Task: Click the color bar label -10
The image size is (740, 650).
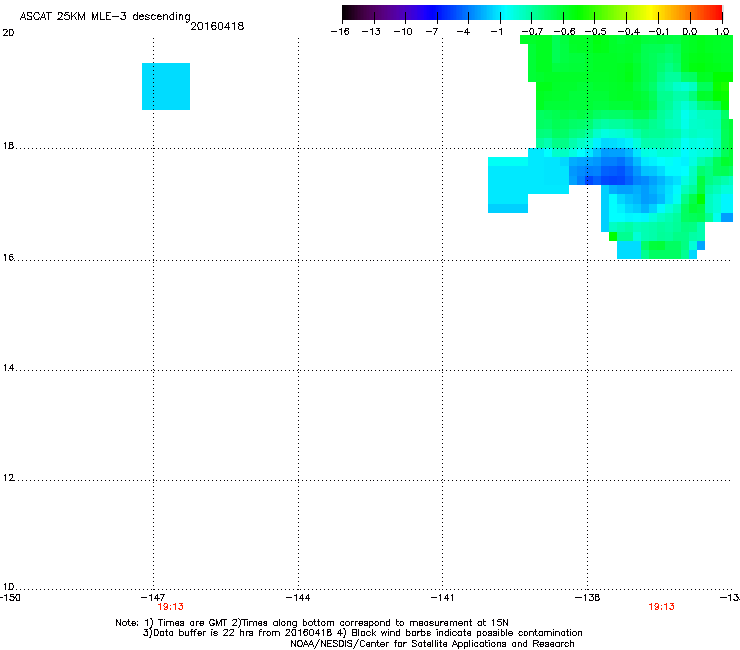Action: pyautogui.click(x=403, y=32)
